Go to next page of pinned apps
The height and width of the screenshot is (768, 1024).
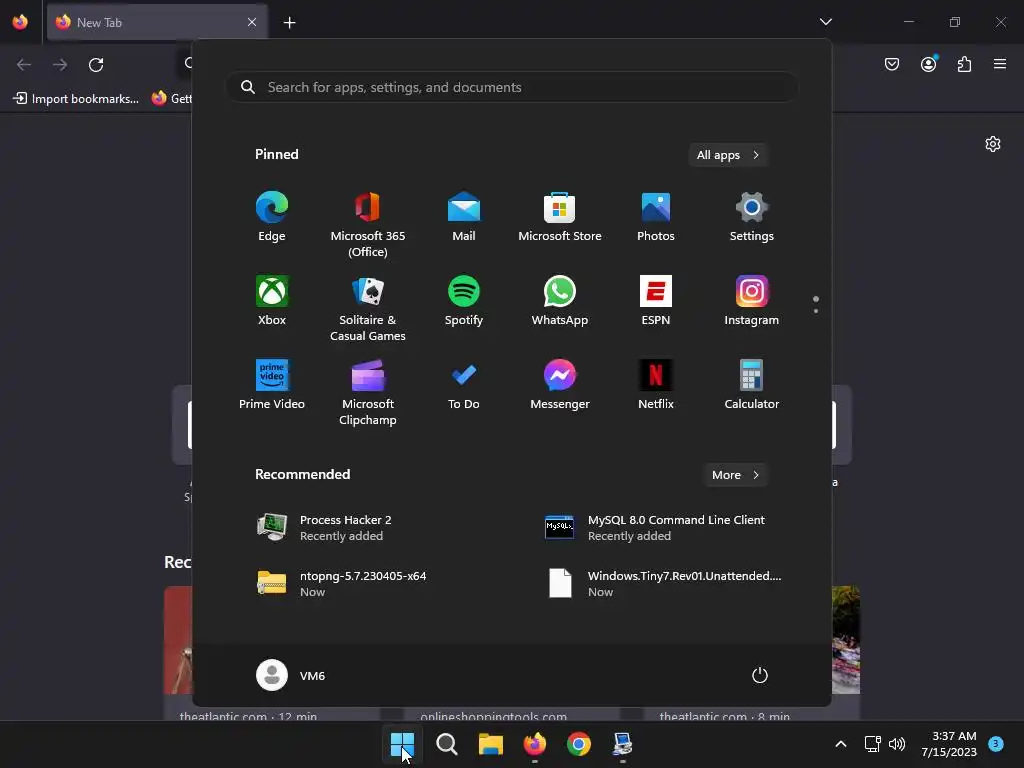click(x=816, y=311)
